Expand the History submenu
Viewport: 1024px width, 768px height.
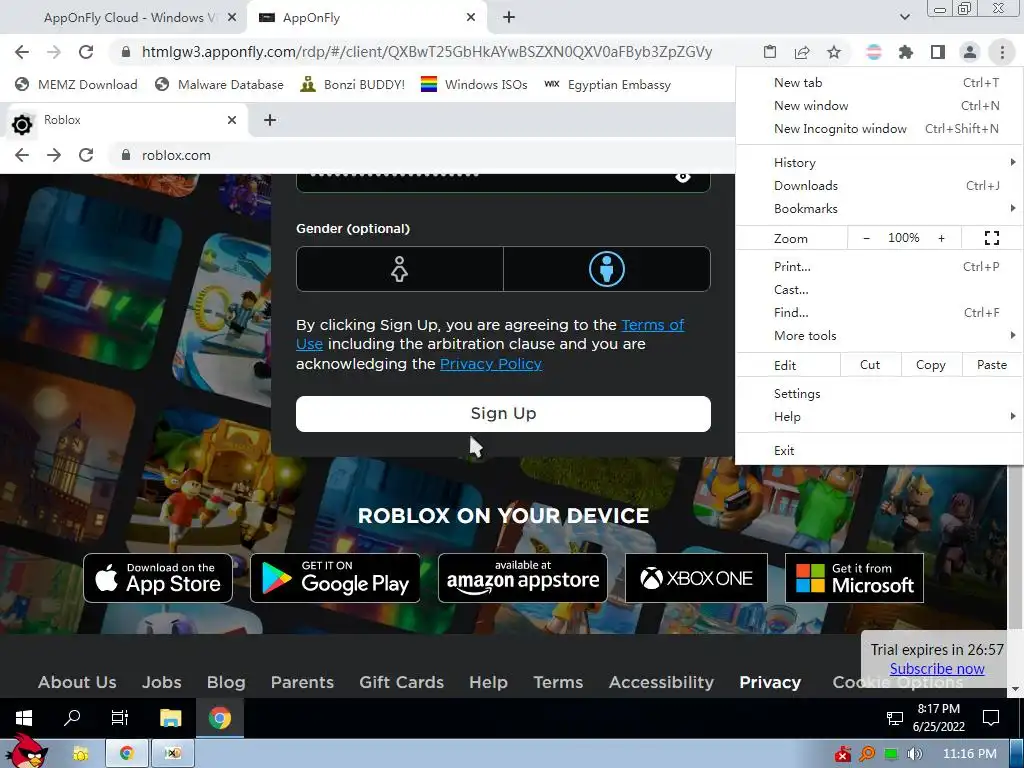tap(879, 163)
